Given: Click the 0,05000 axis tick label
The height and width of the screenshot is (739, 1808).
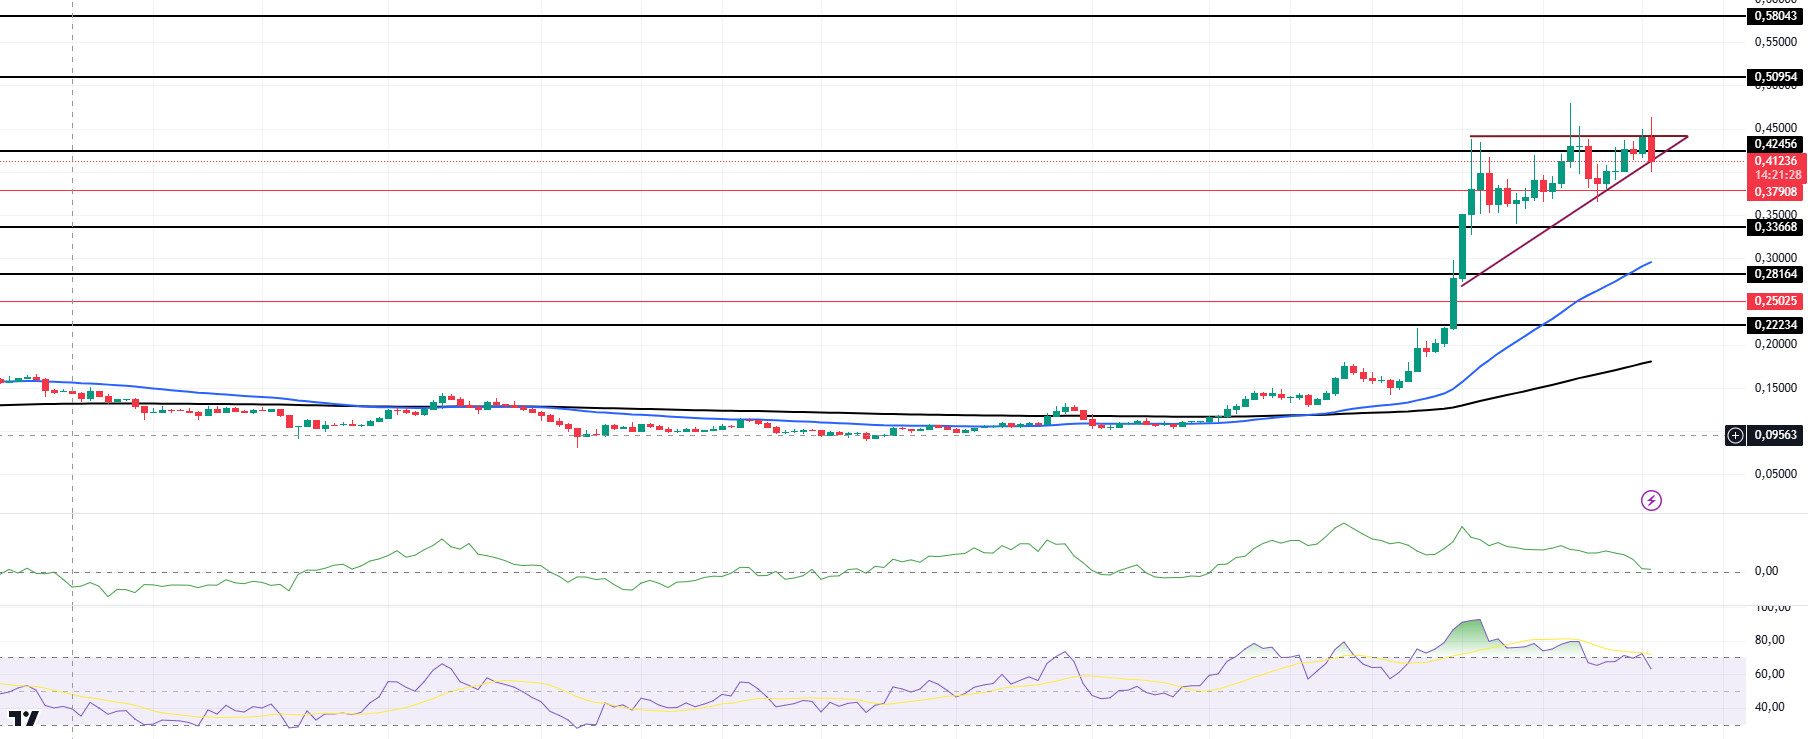Looking at the screenshot, I should [x=1775, y=474].
